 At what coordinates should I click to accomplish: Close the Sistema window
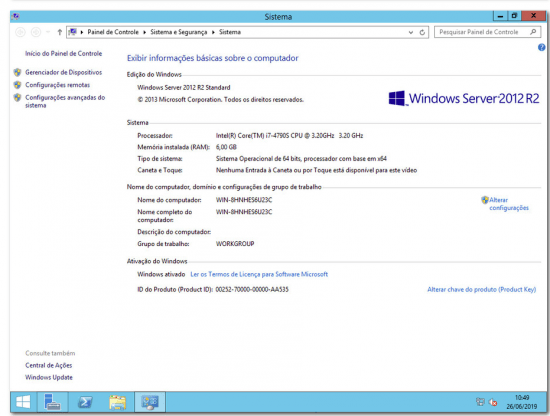533,16
